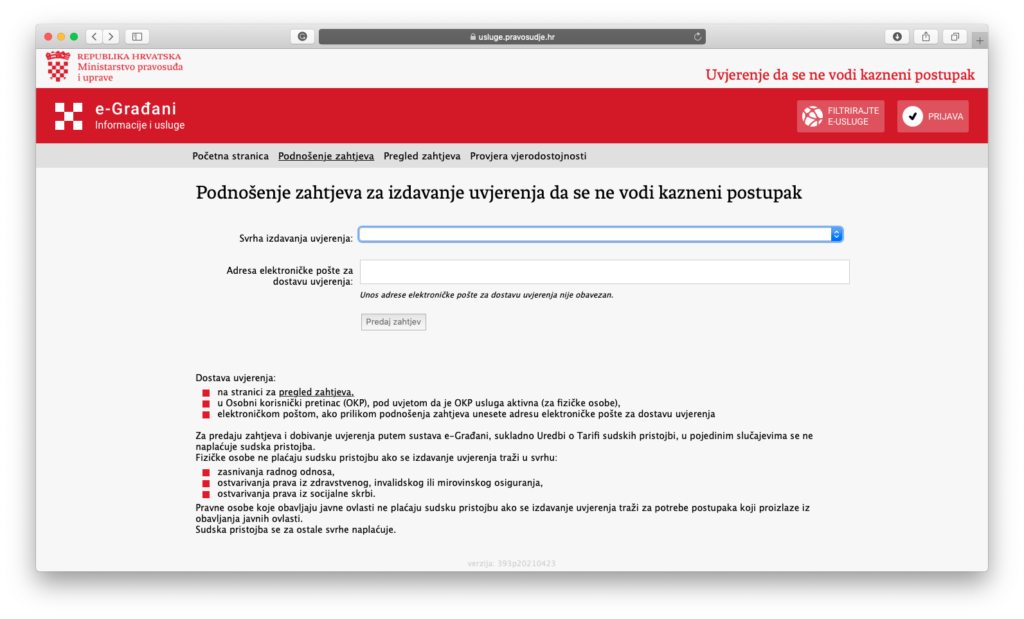Open a new tab with the plus button
Screen dimensions: 1024x619
point(979,40)
